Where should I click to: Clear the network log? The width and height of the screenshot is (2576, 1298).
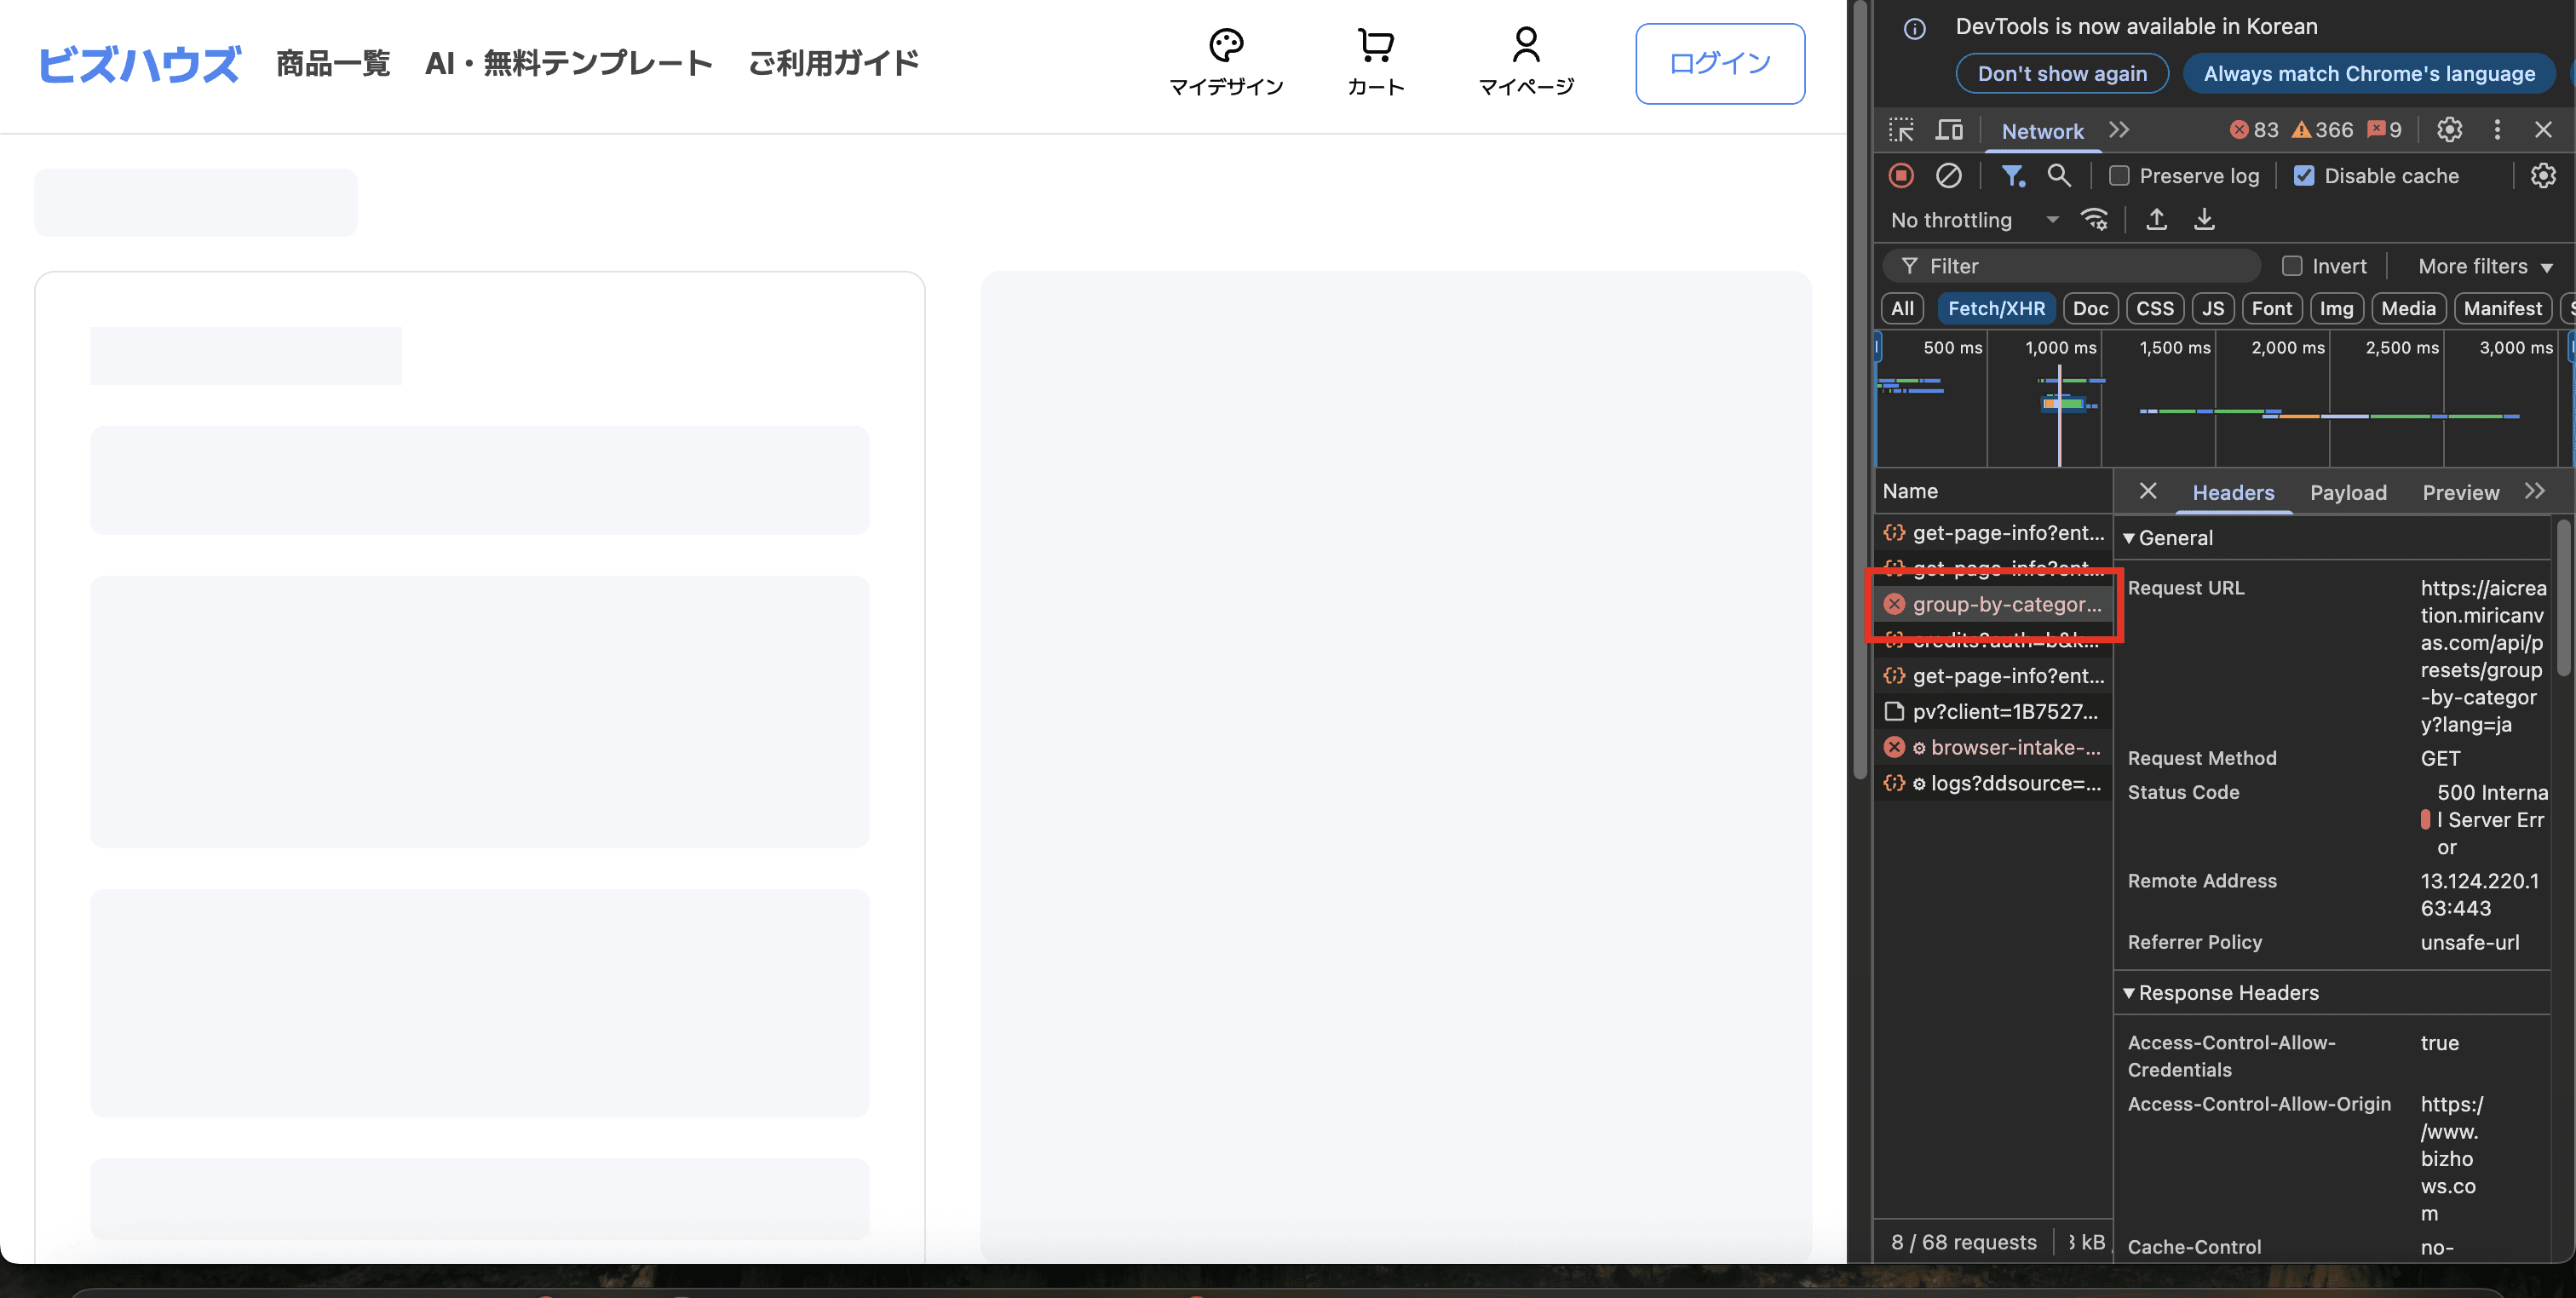click(1948, 176)
